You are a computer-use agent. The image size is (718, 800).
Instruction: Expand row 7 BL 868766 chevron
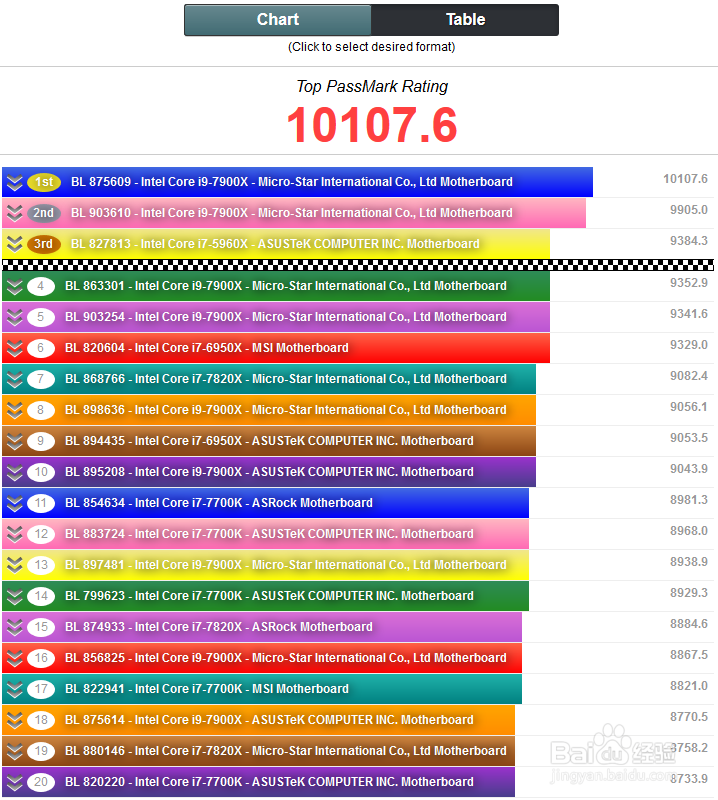15,379
